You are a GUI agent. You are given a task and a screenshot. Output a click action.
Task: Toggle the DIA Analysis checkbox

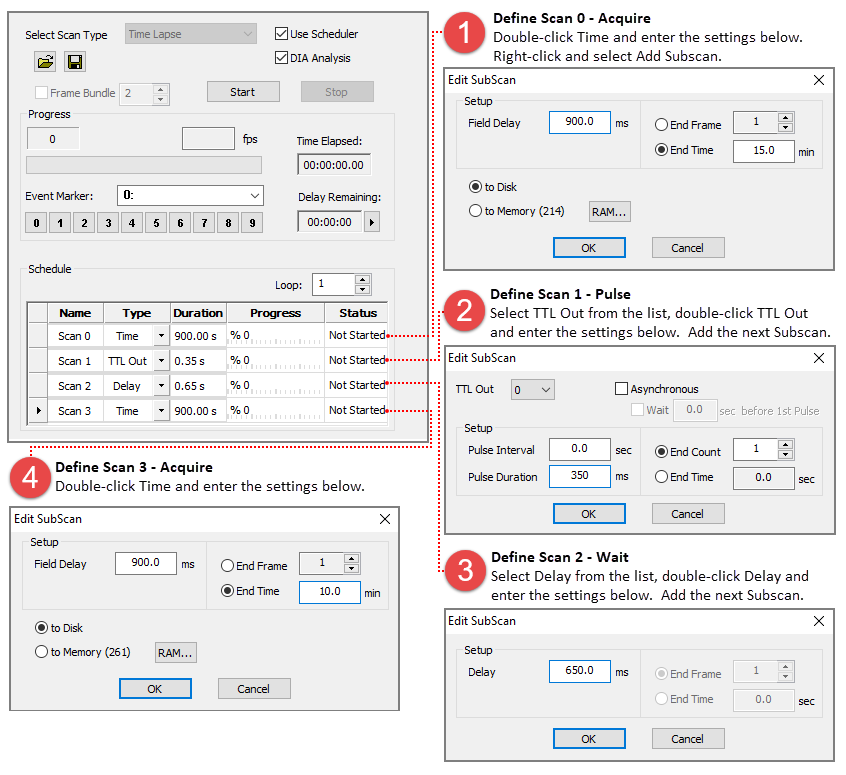click(282, 58)
